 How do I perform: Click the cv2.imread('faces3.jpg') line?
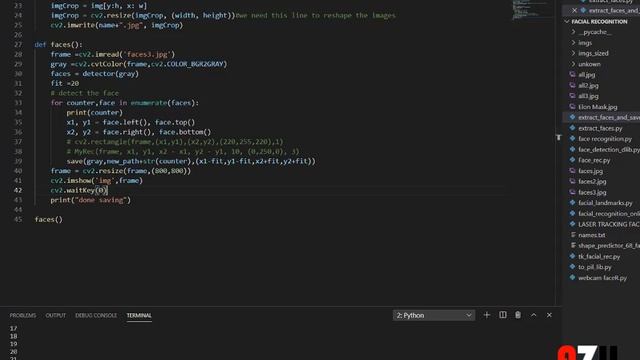point(113,54)
